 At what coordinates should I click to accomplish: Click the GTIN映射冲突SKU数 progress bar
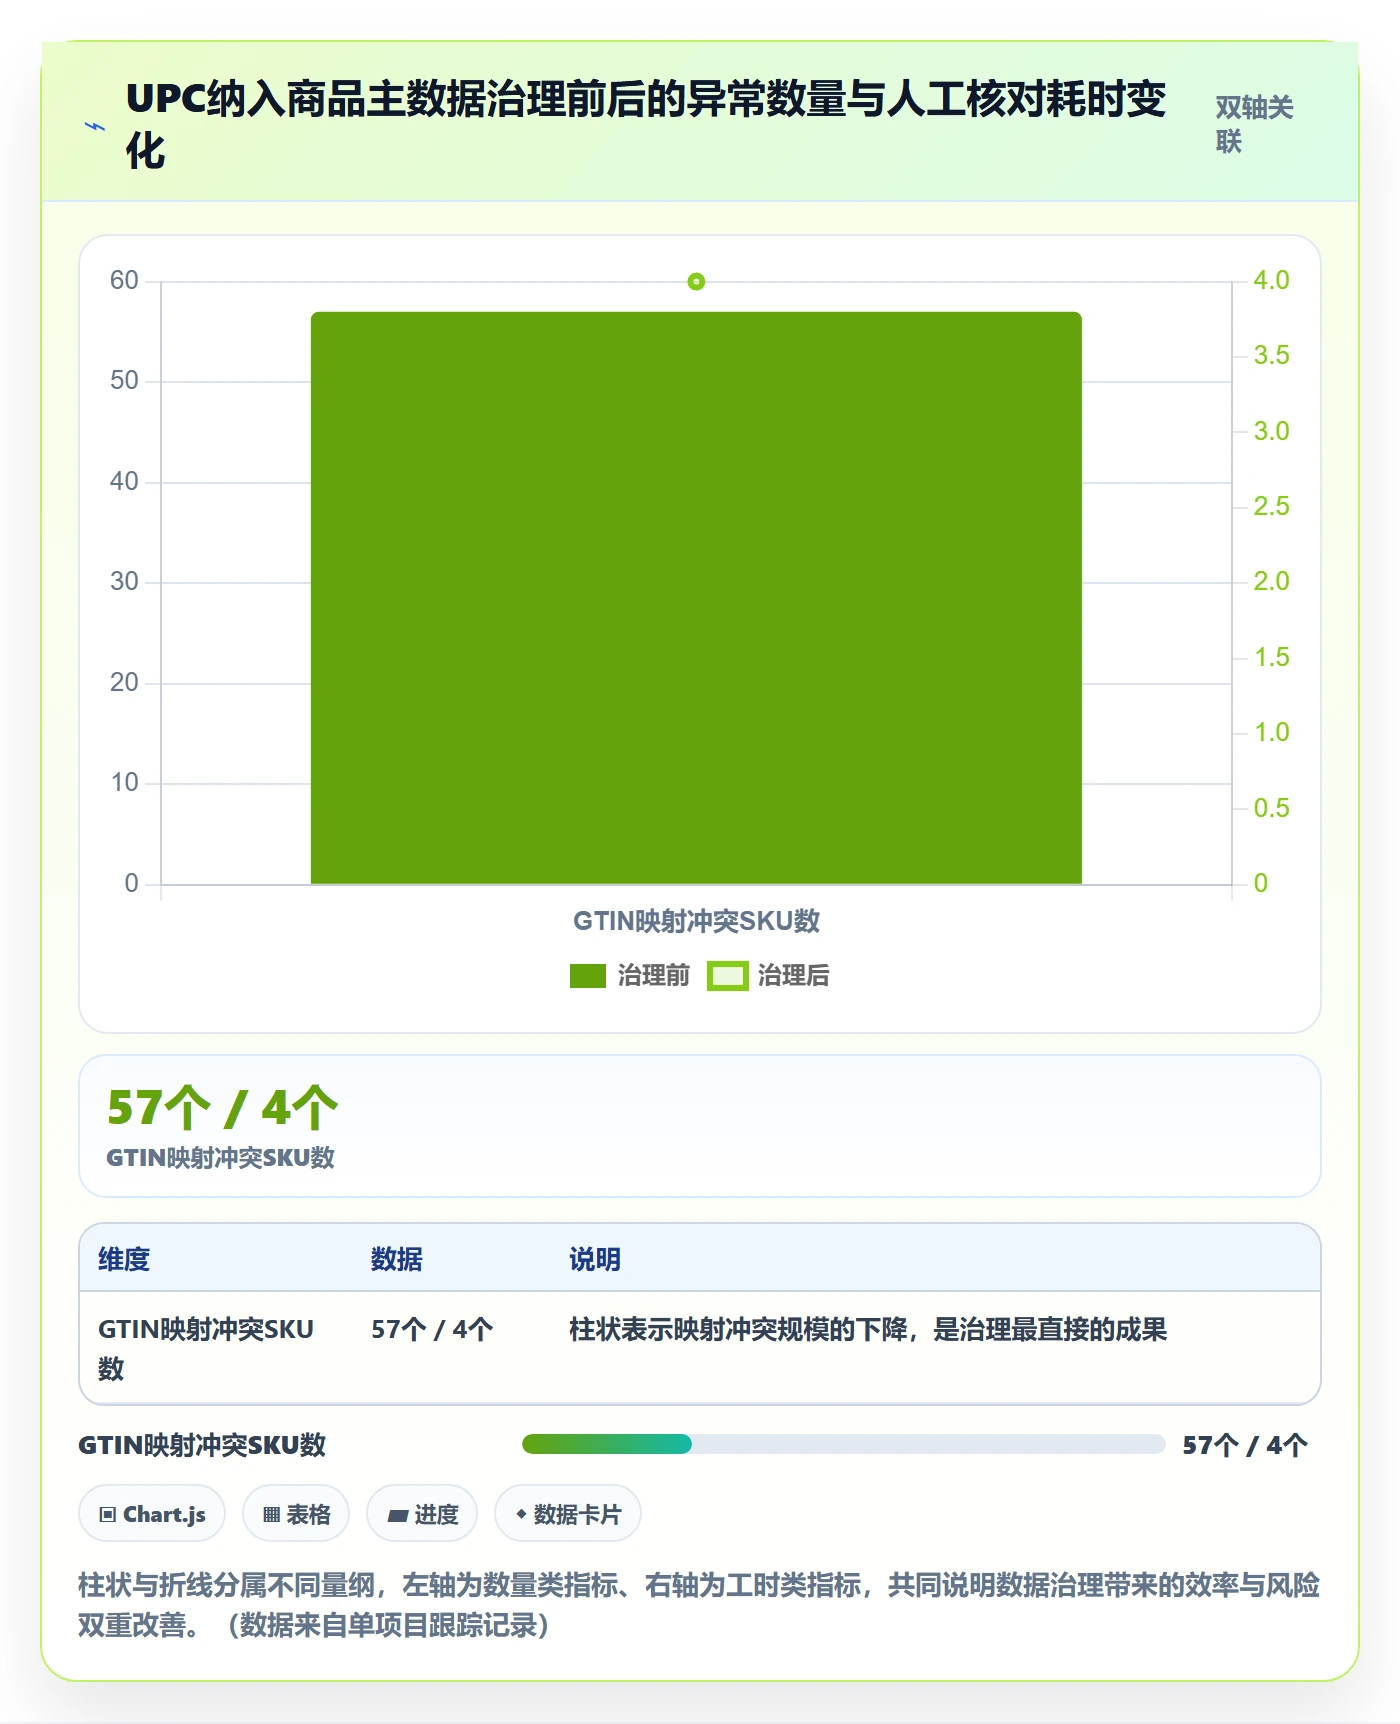(x=844, y=1444)
